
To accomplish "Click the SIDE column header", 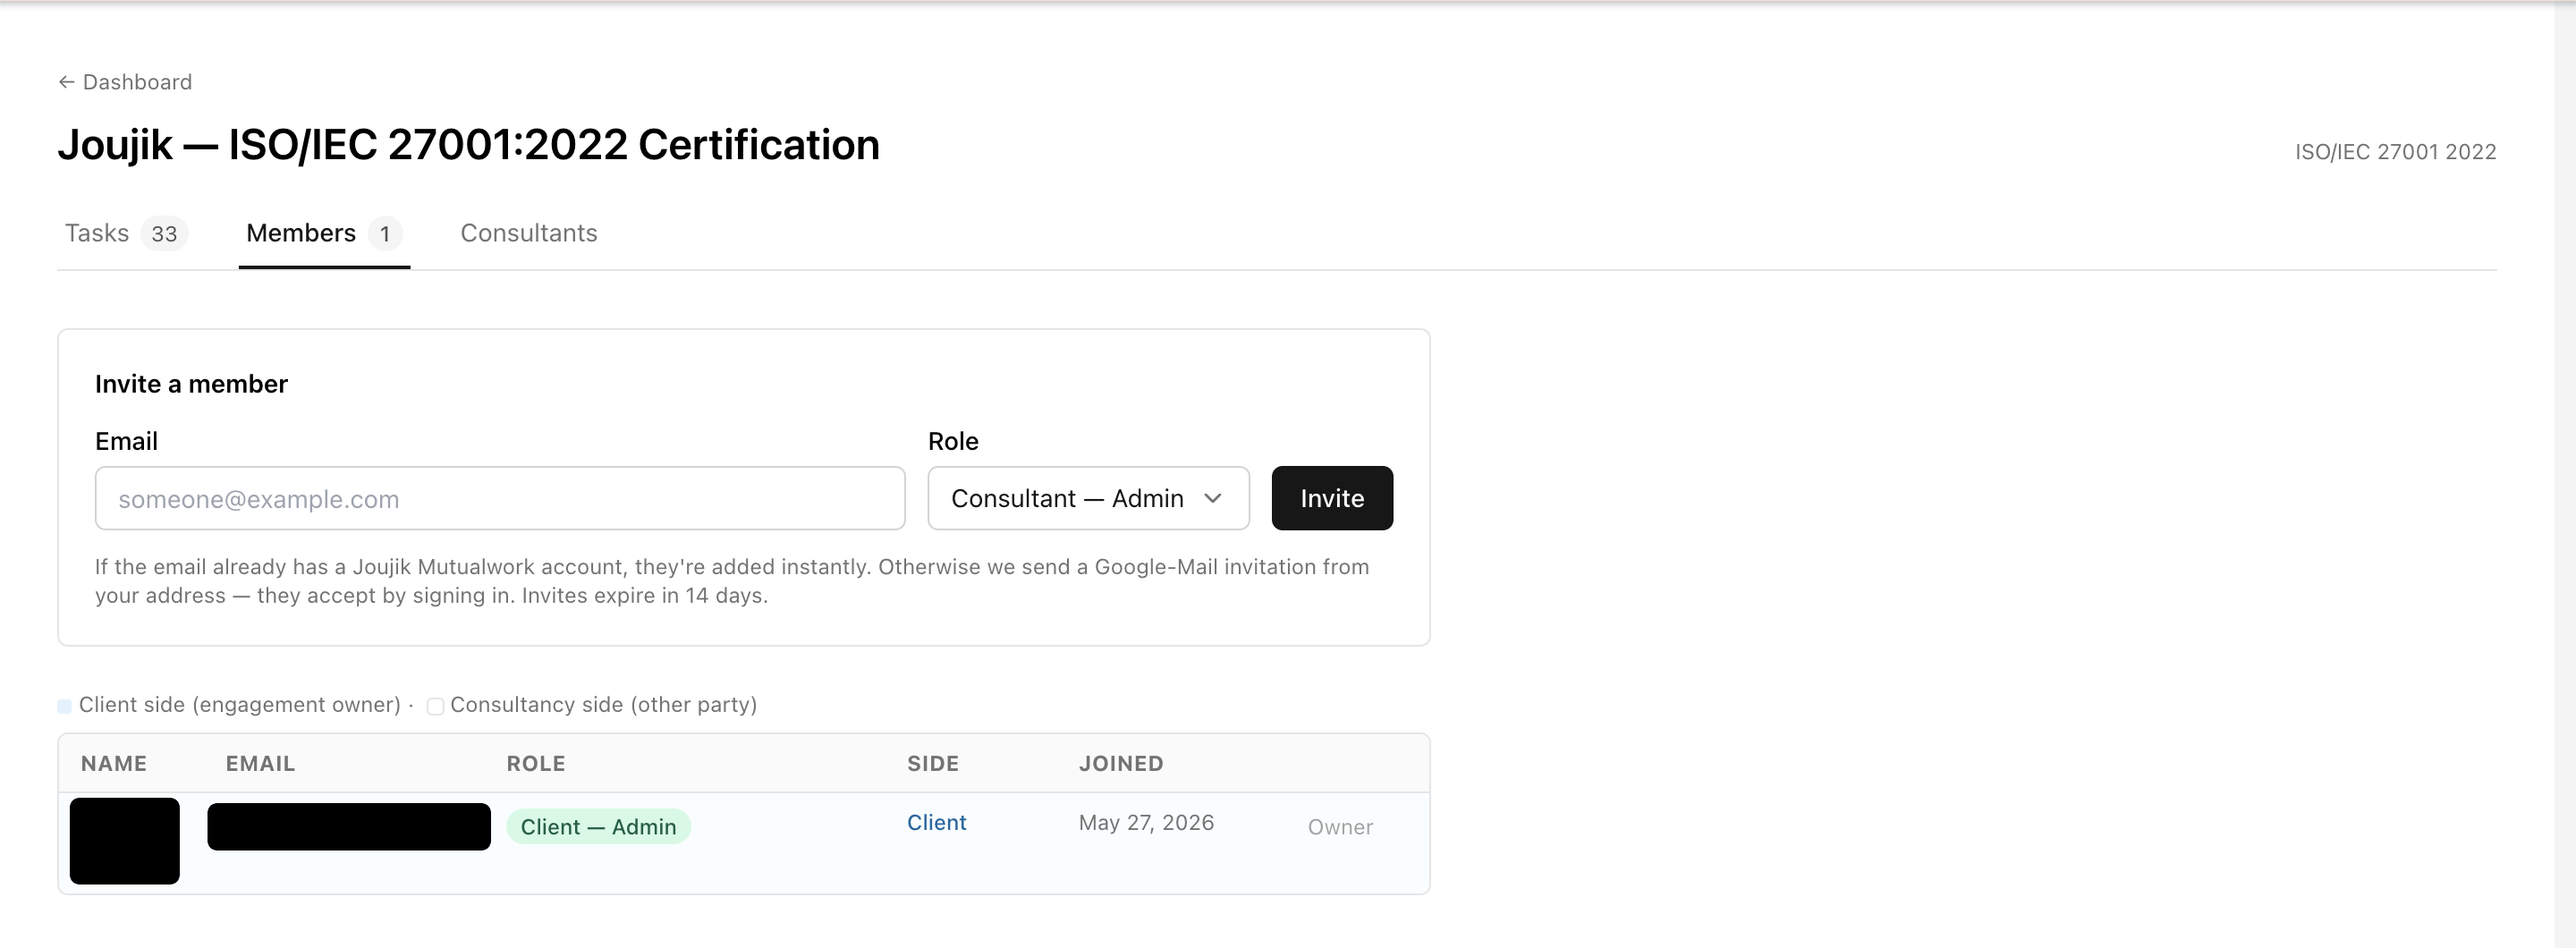I will pos(933,764).
